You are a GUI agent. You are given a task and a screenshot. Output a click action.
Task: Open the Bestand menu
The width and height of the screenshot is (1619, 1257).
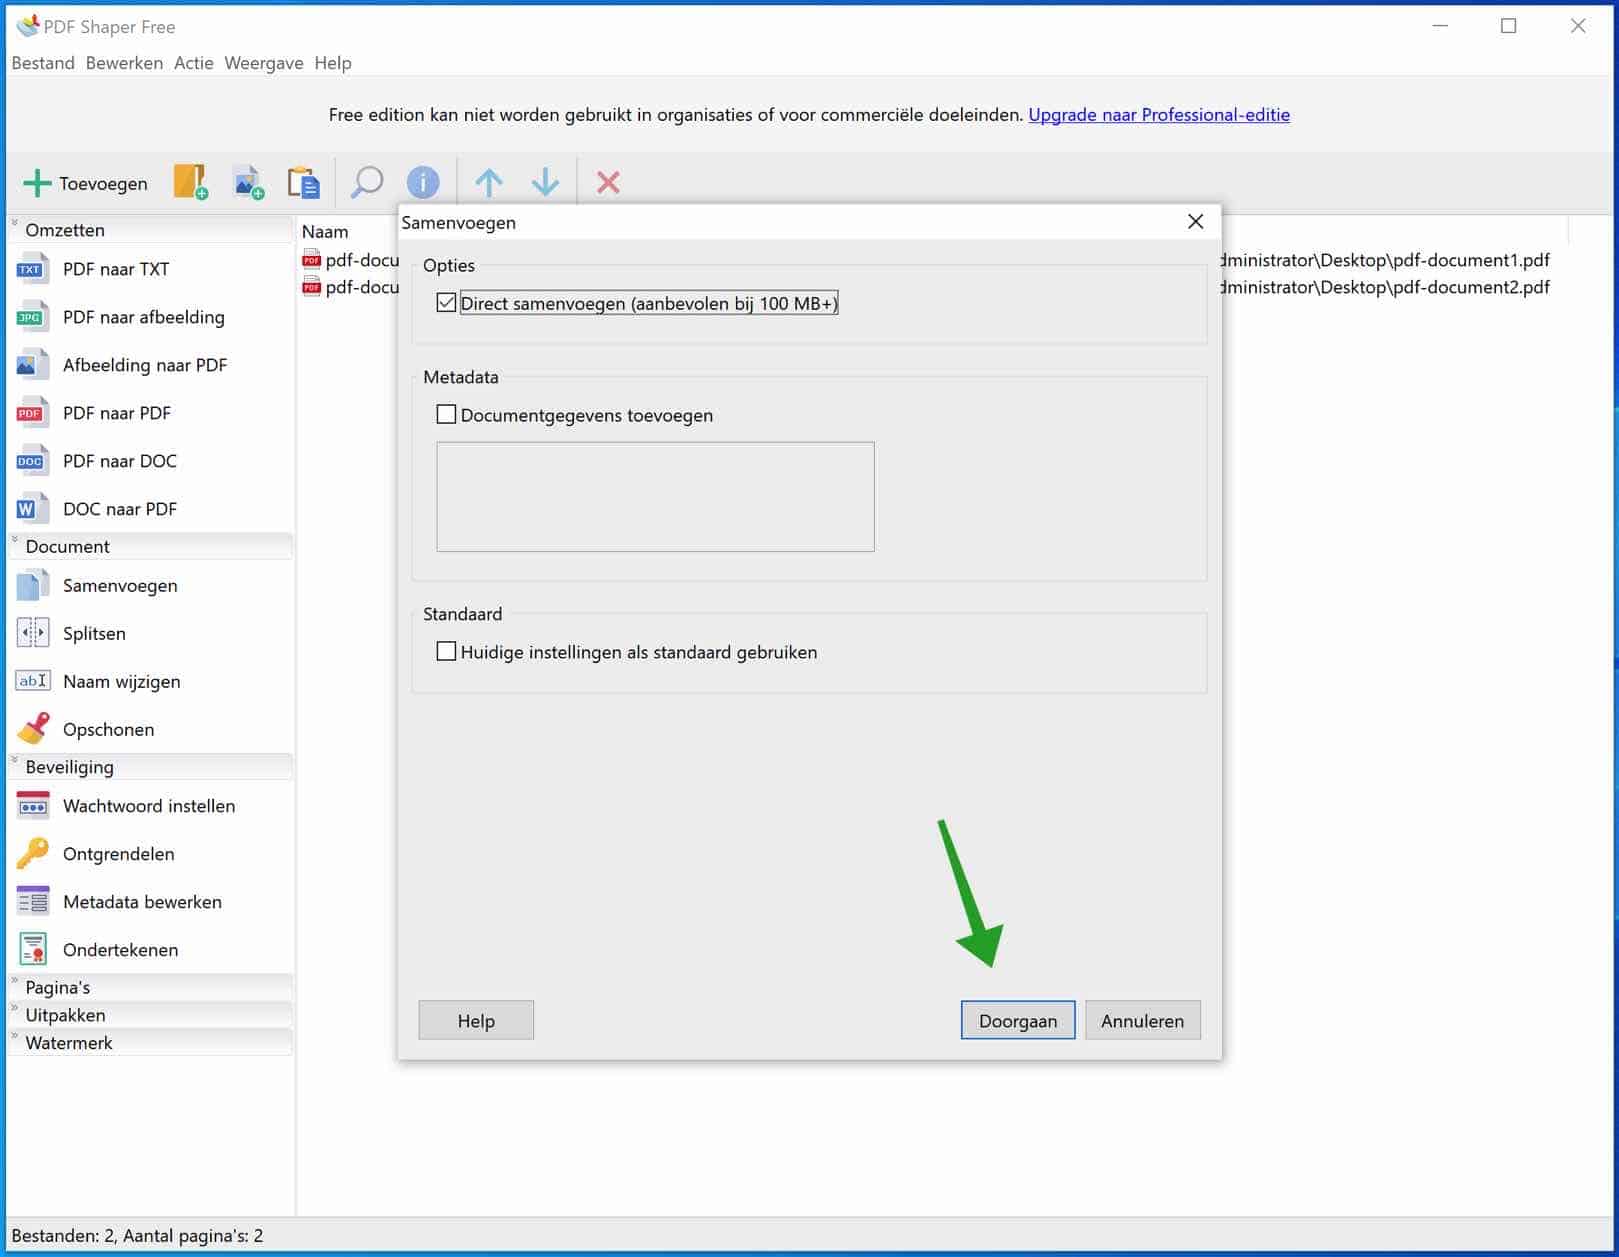[43, 63]
